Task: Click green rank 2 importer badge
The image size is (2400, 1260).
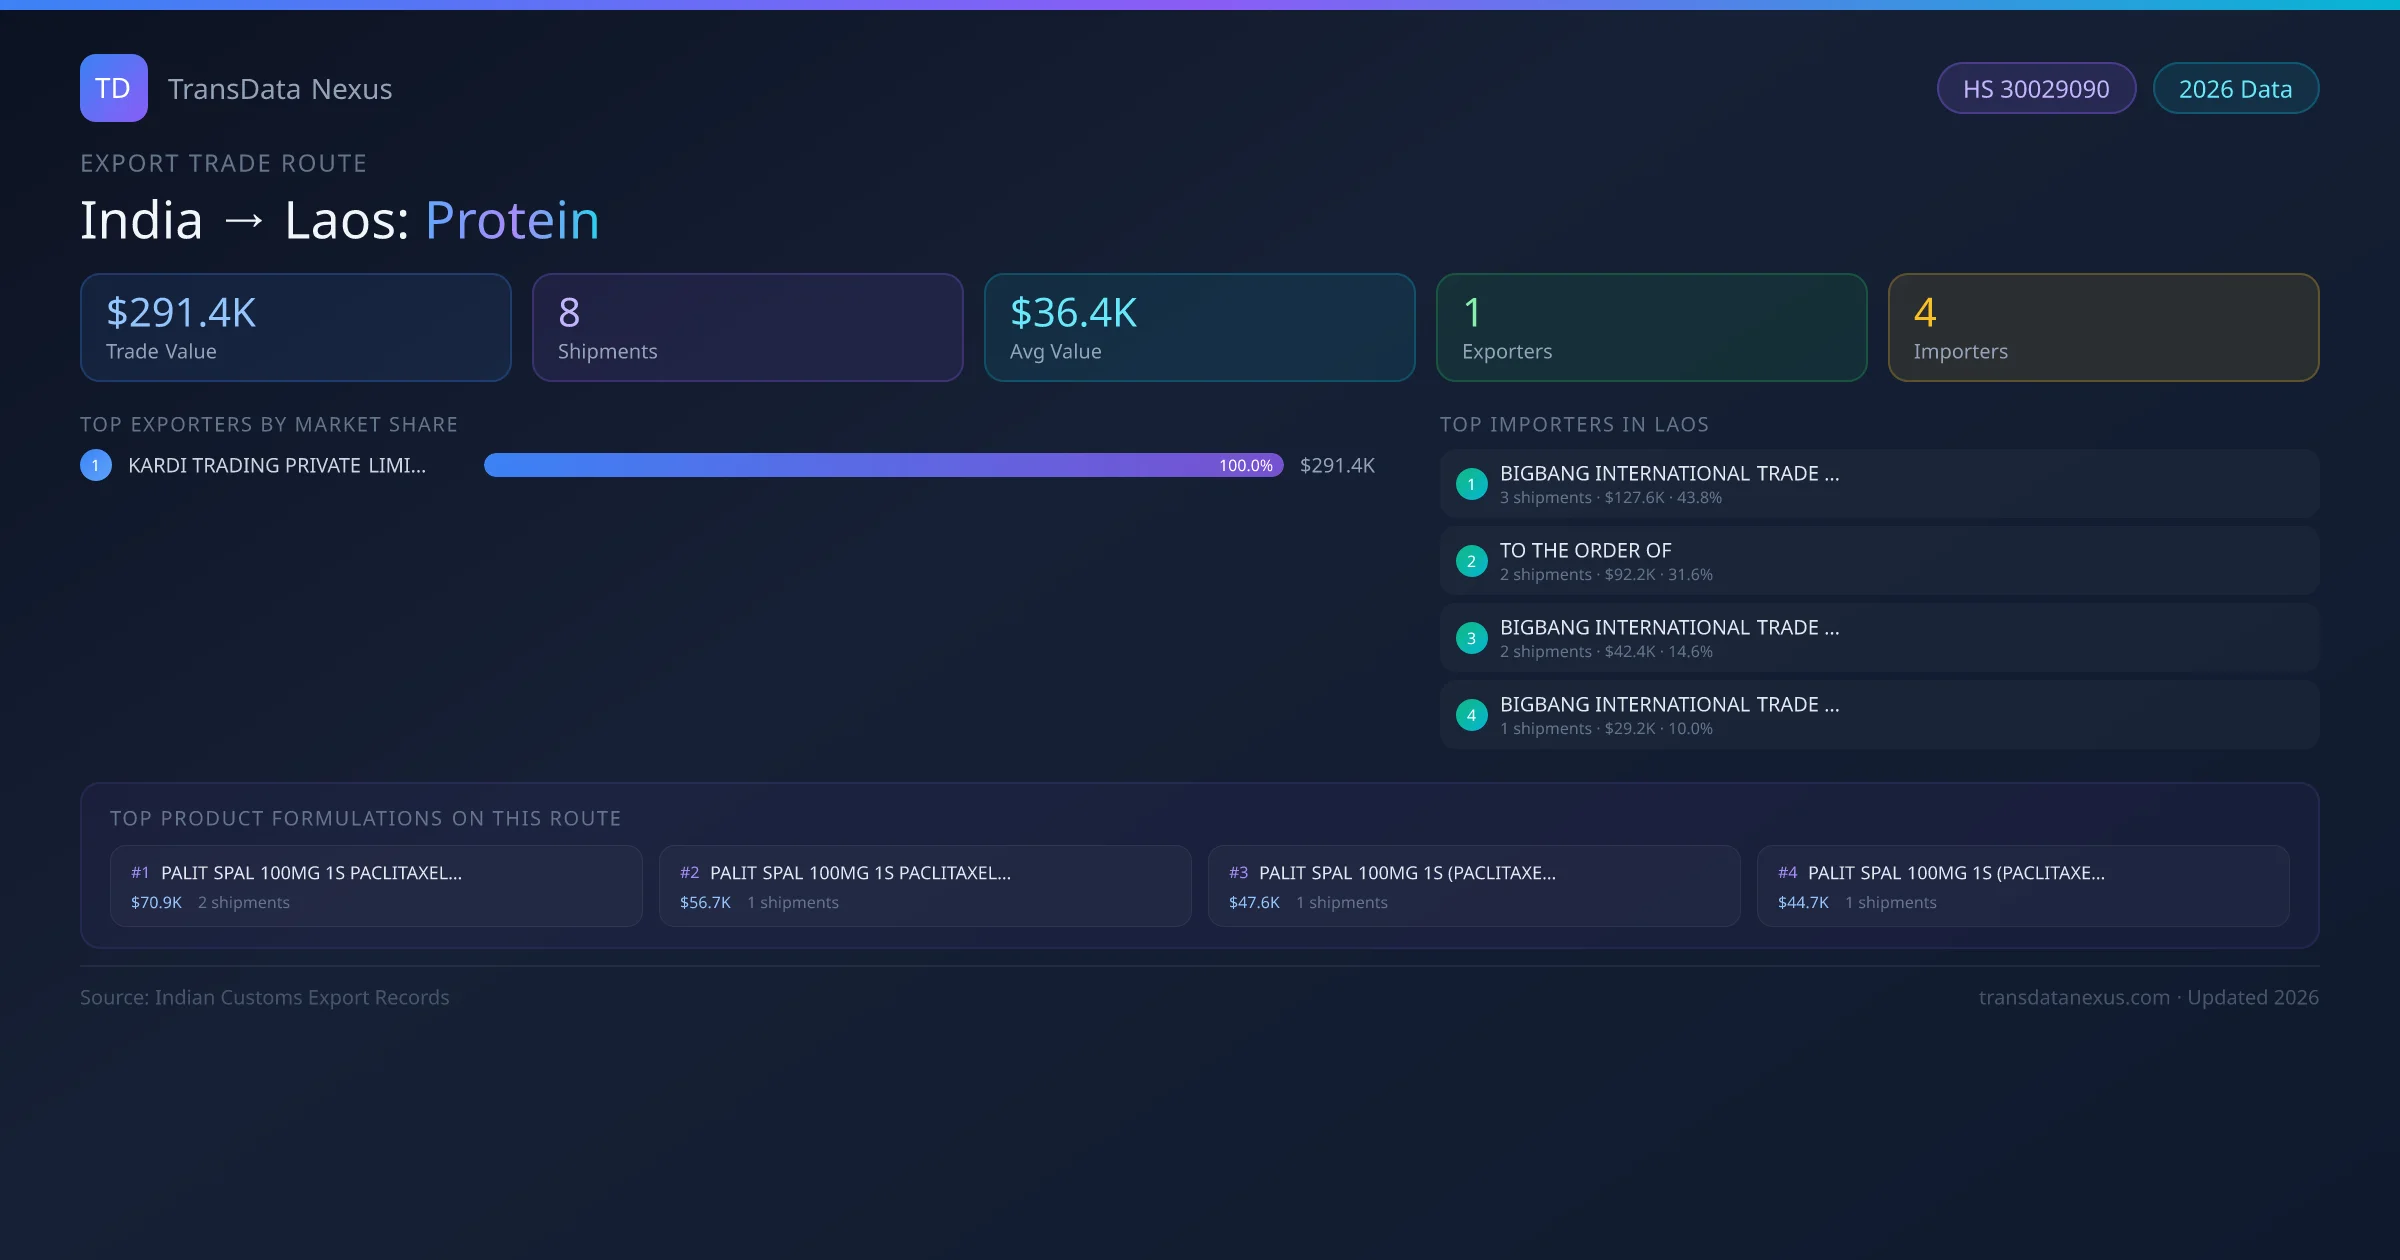Action: [1471, 561]
